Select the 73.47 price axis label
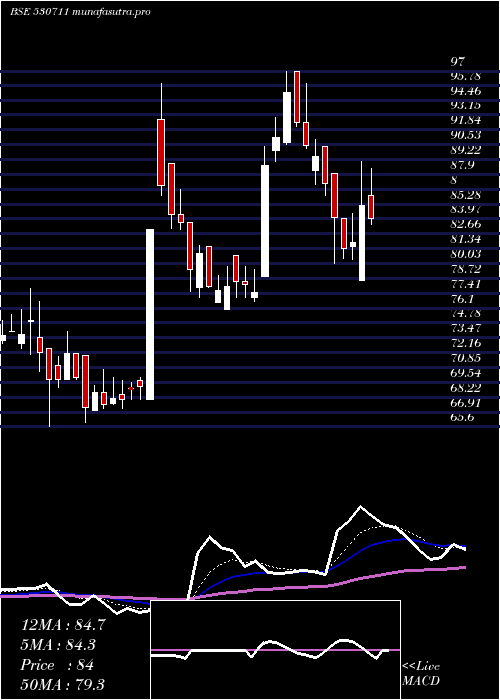 (x=465, y=328)
